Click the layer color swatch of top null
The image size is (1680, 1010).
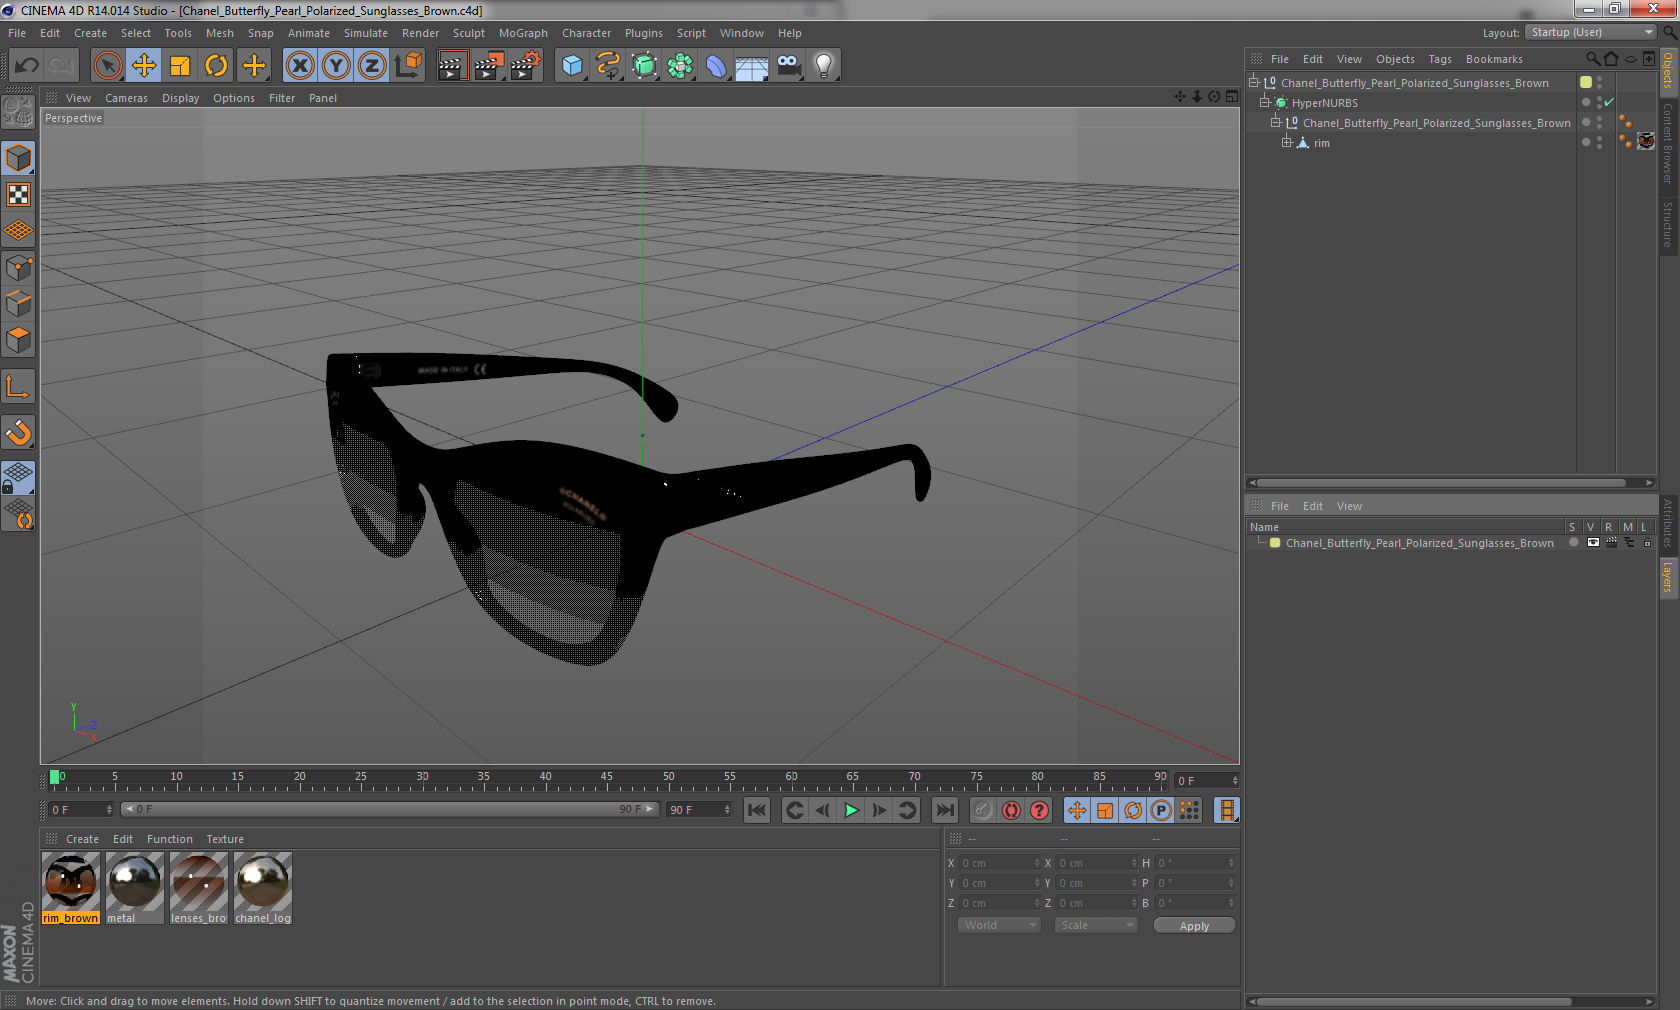click(x=1586, y=82)
